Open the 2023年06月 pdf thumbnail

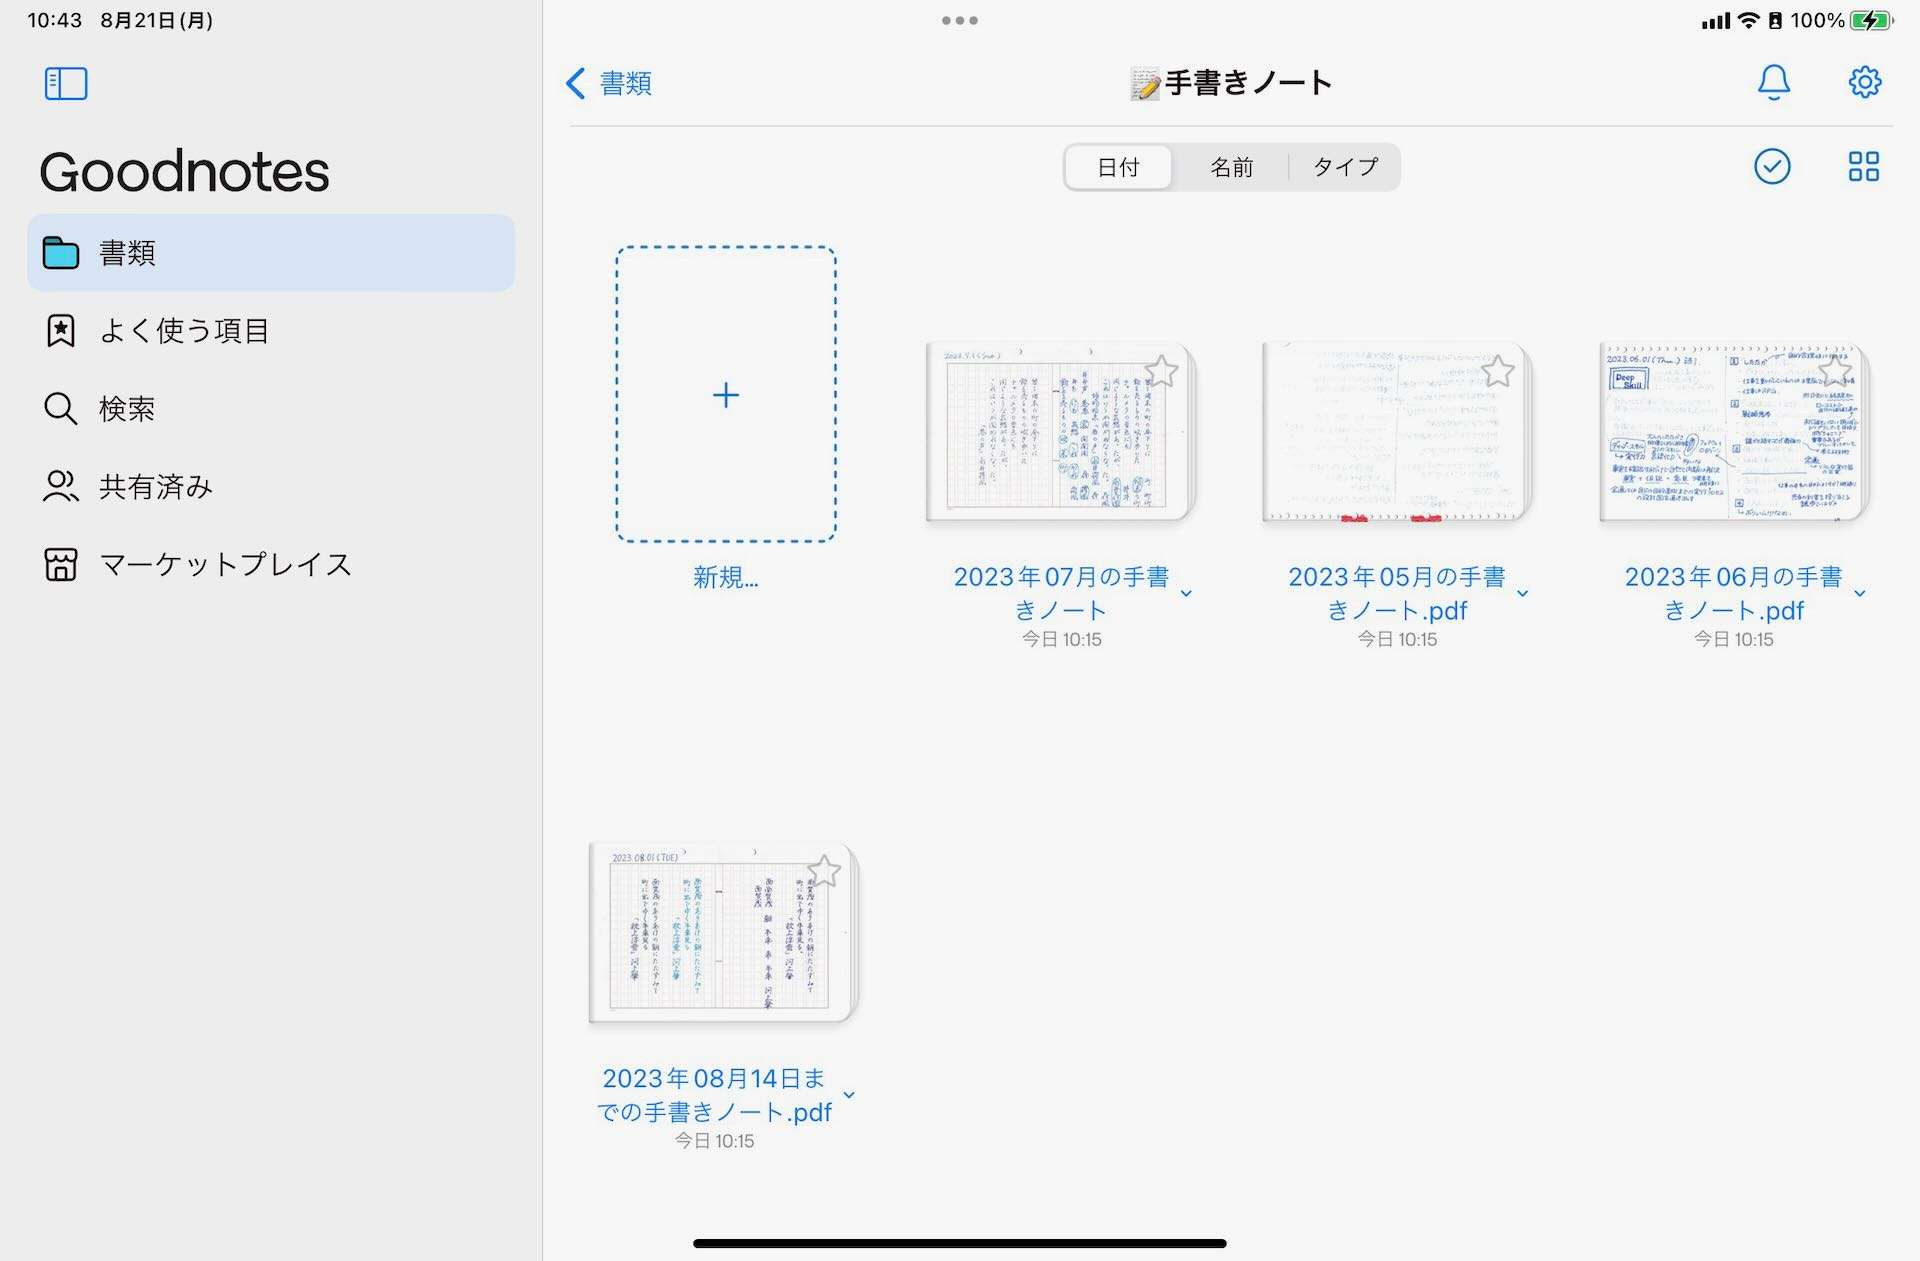coord(1734,432)
